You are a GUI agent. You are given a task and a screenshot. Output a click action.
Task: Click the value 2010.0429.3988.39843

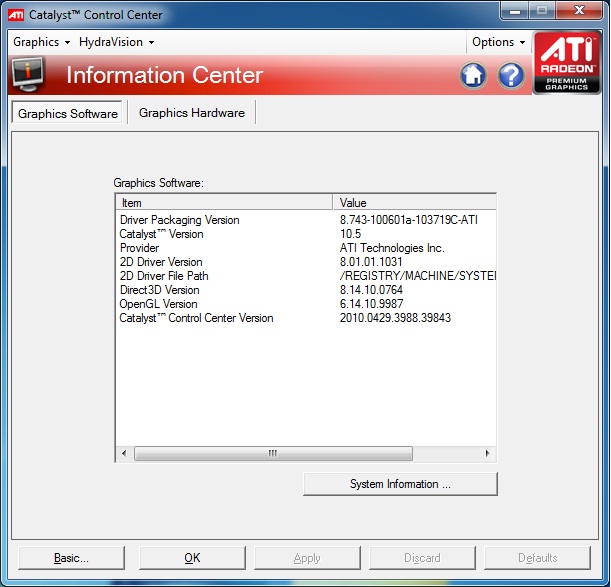pos(395,318)
